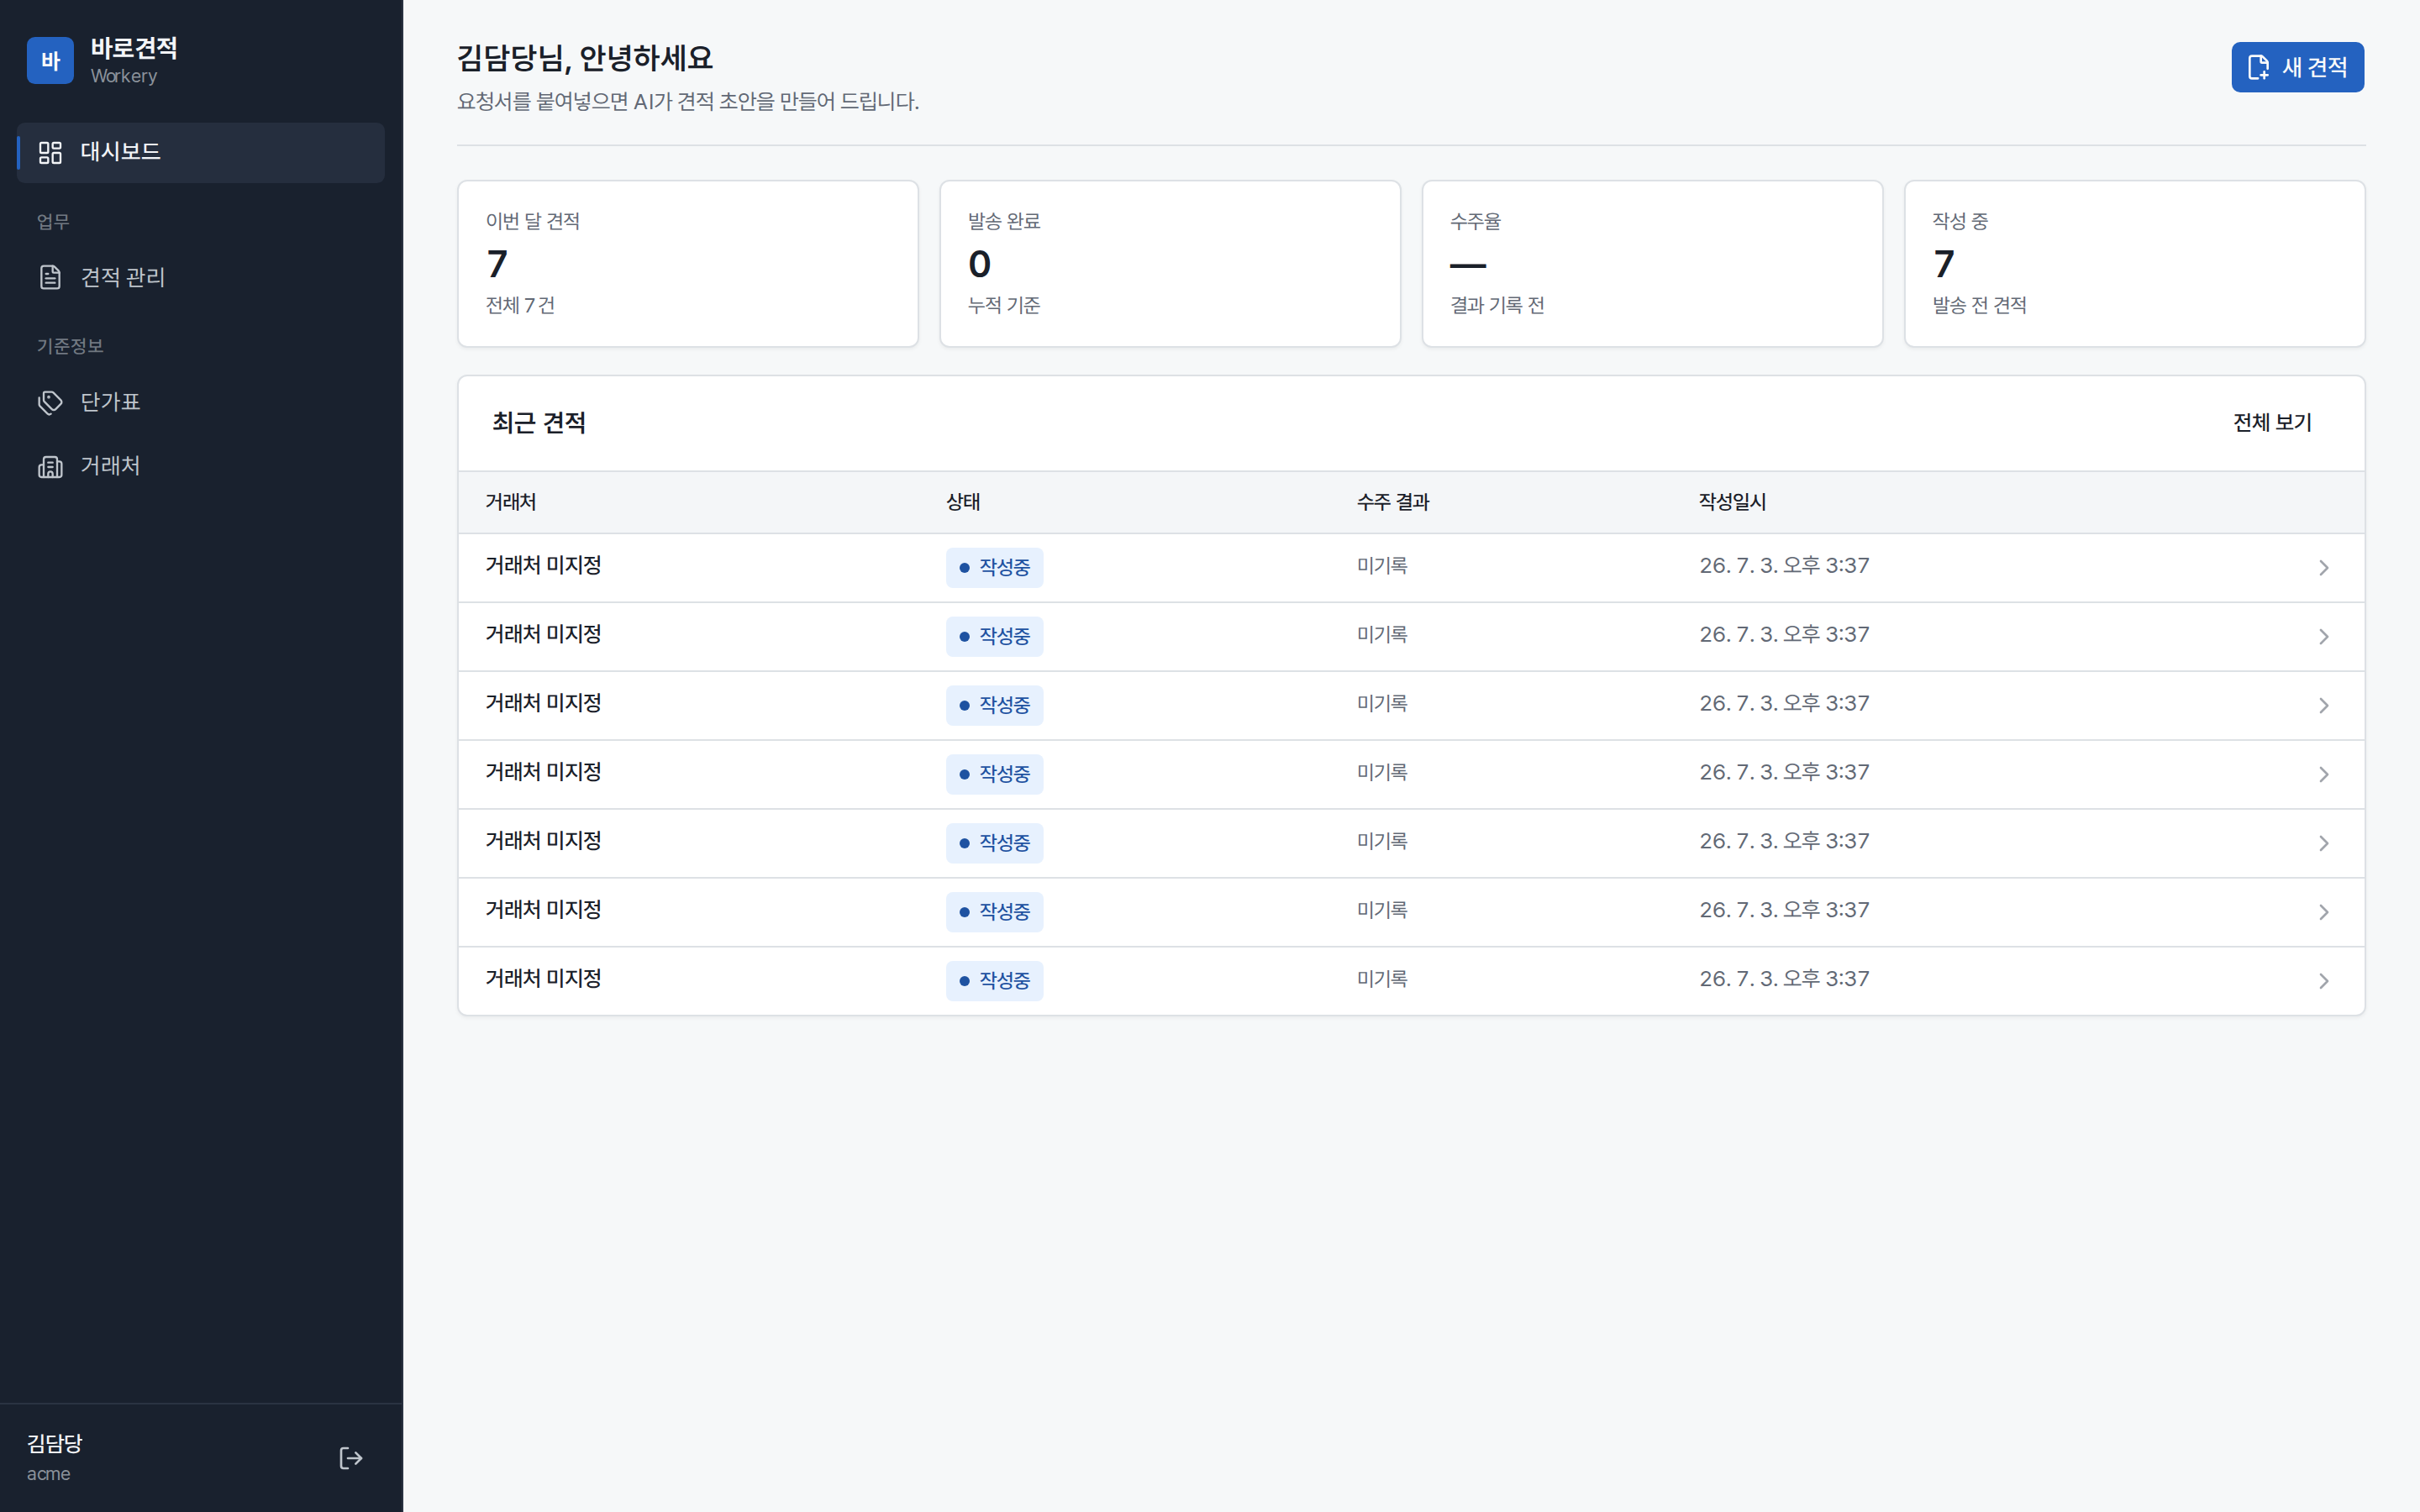Click the 바로견적 brand name text

coord(134,48)
